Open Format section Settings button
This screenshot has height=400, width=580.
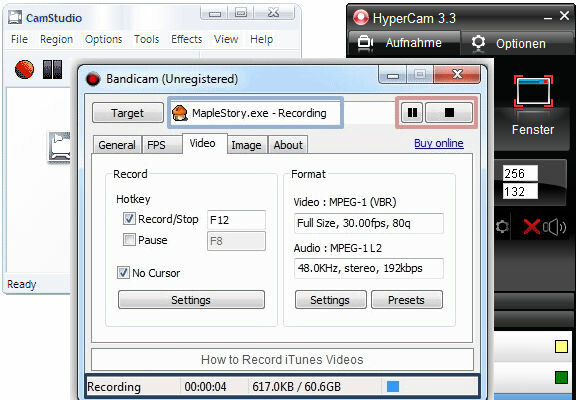tap(330, 300)
